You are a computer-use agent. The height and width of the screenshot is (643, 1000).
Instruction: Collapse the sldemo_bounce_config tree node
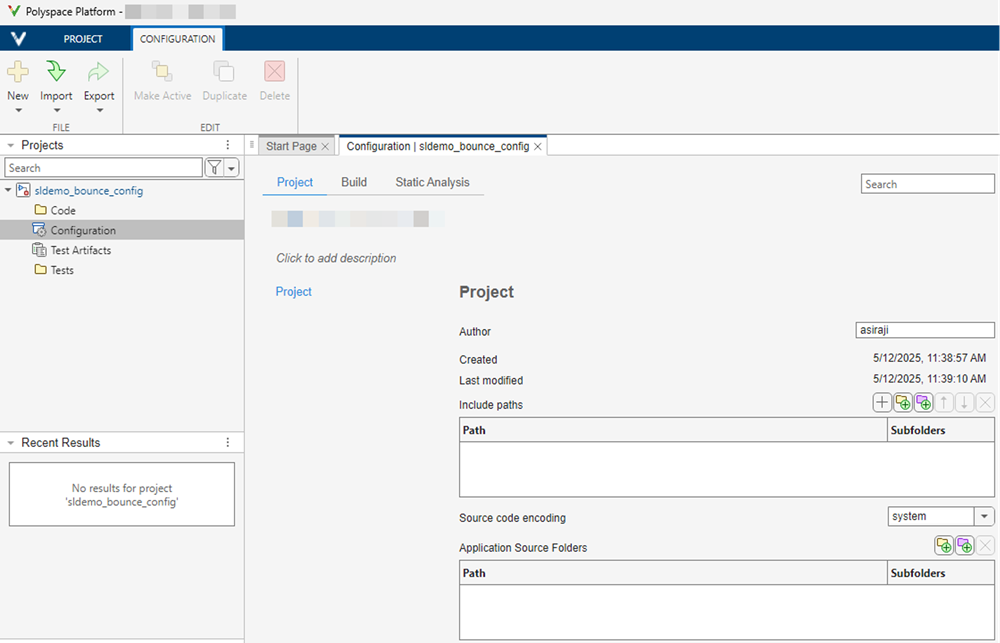8,190
